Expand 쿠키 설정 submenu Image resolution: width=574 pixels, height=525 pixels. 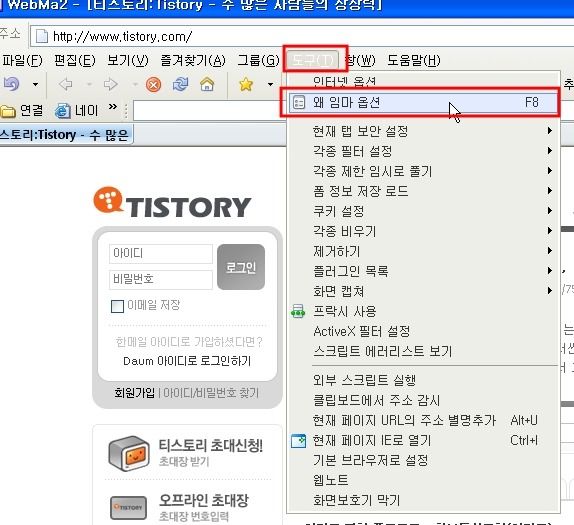pyautogui.click(x=423, y=211)
